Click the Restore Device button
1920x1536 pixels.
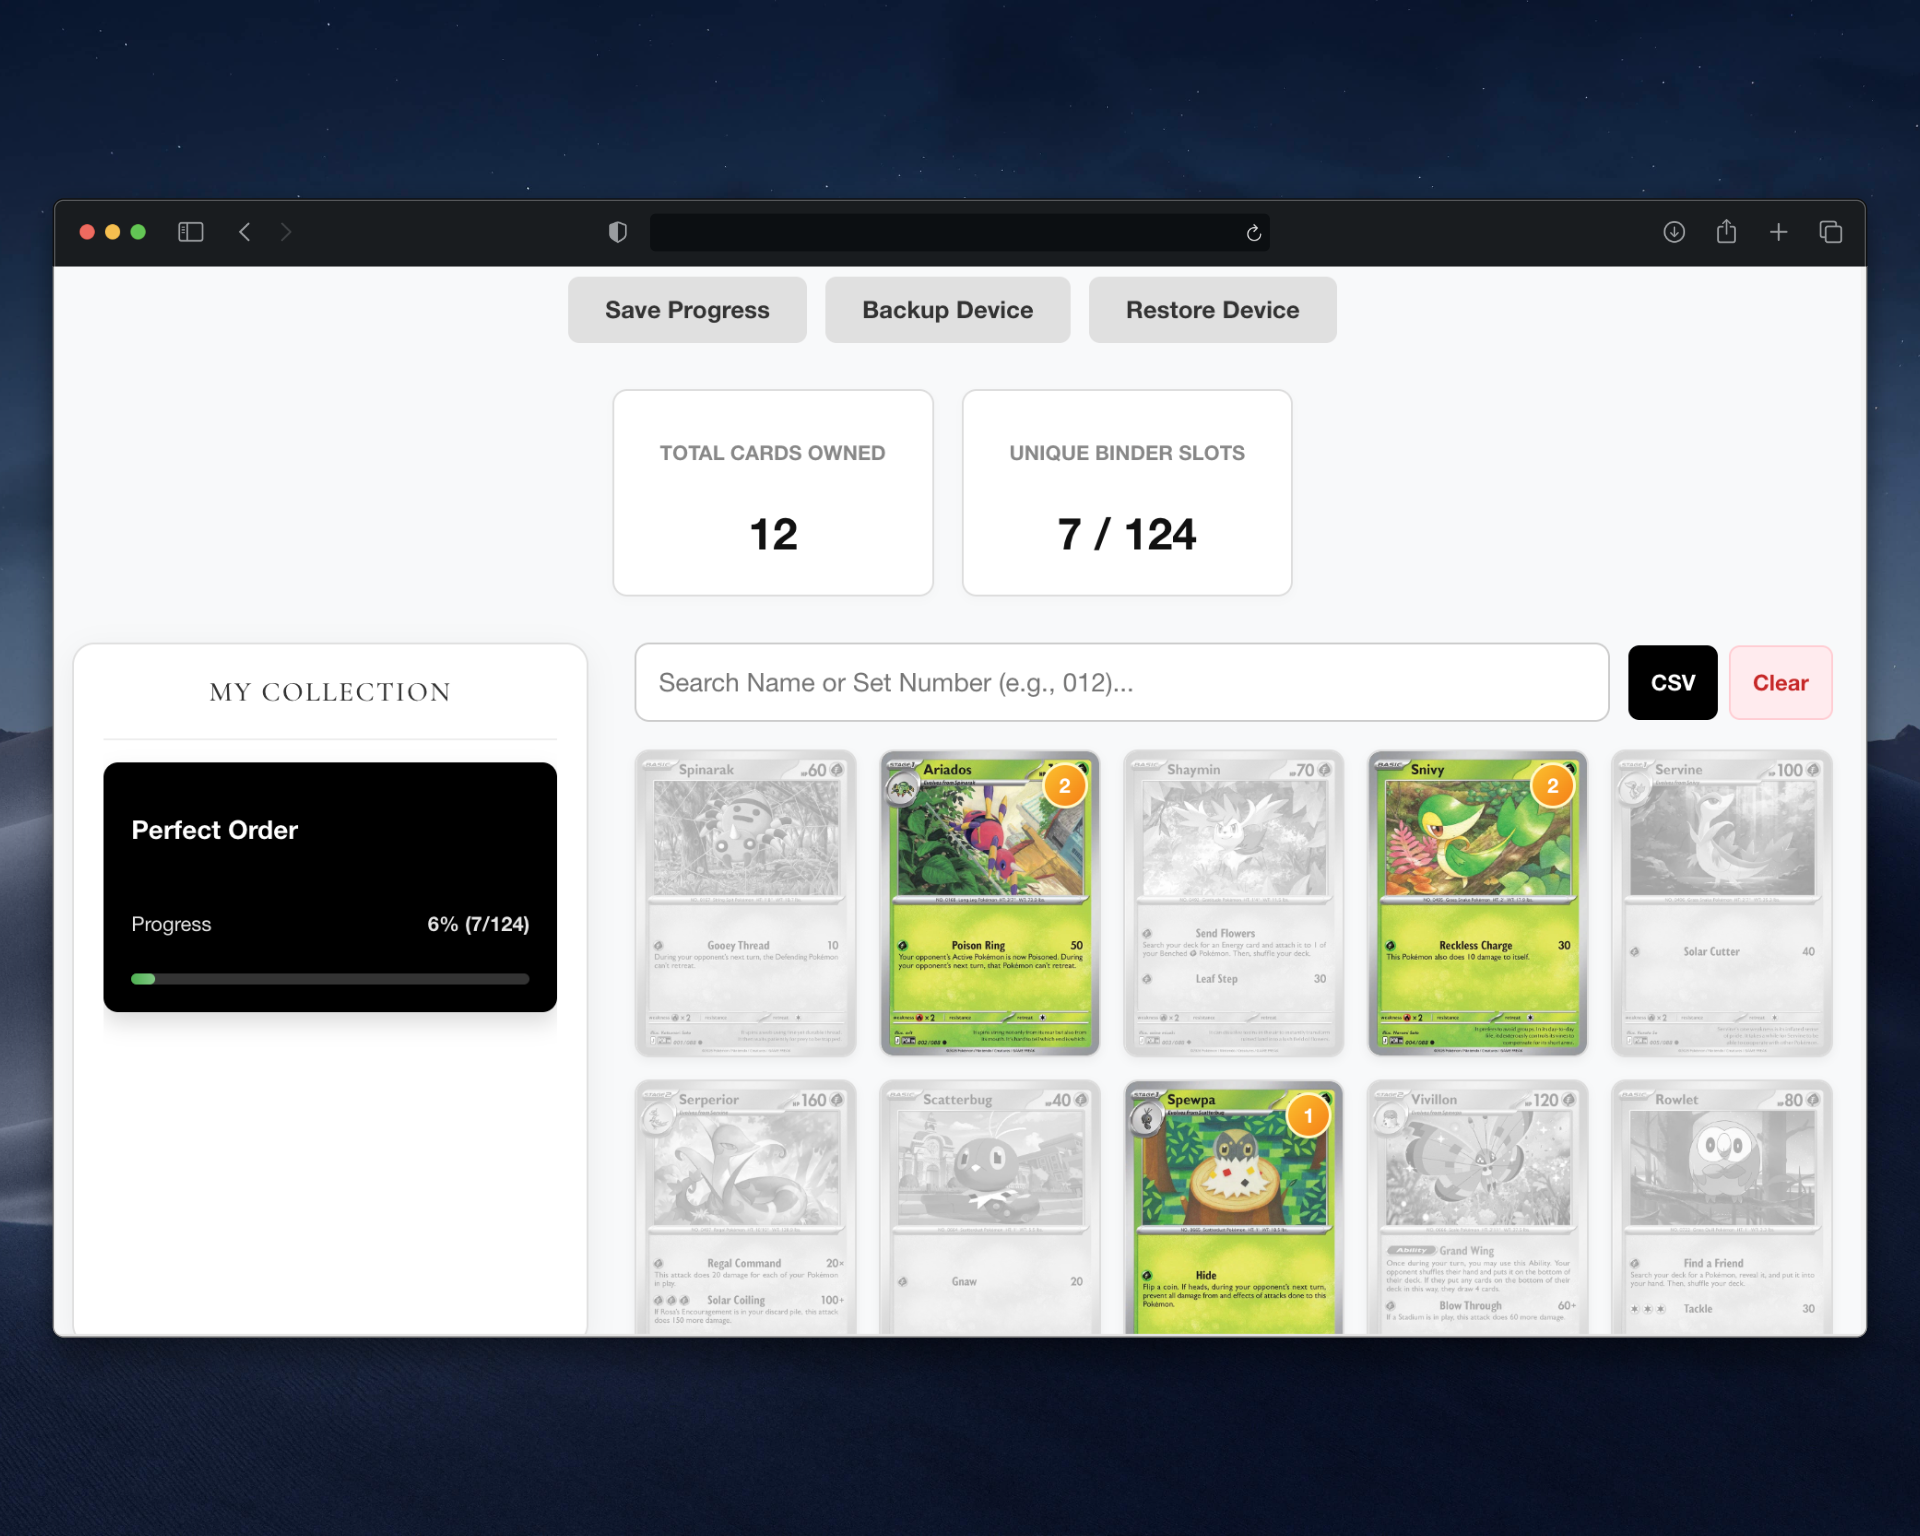click(1212, 309)
